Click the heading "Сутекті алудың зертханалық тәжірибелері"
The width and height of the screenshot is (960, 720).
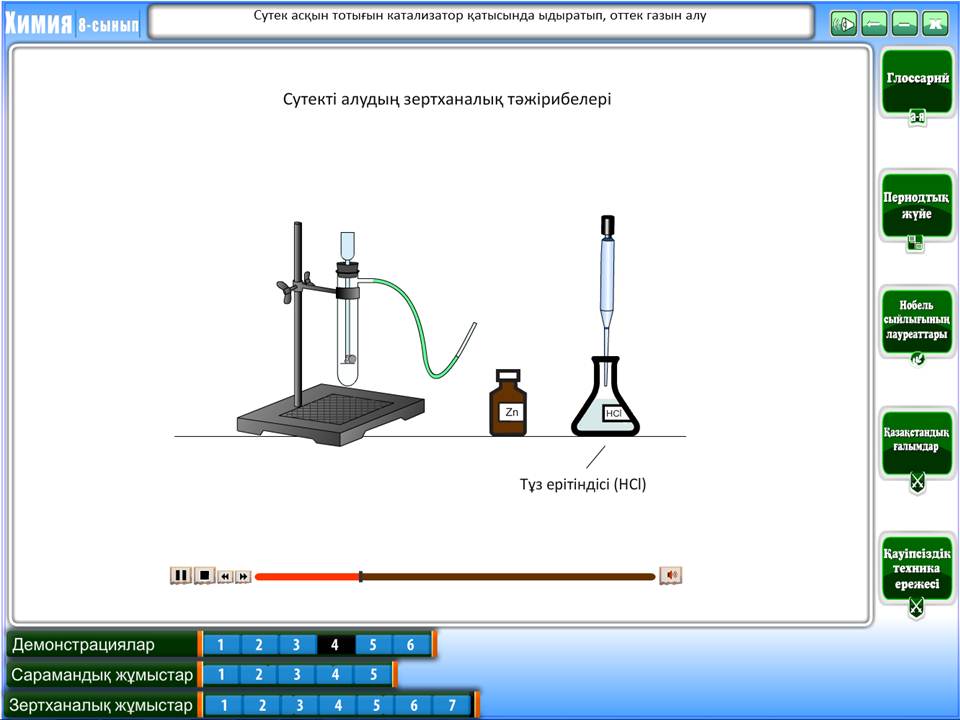[x=447, y=99]
